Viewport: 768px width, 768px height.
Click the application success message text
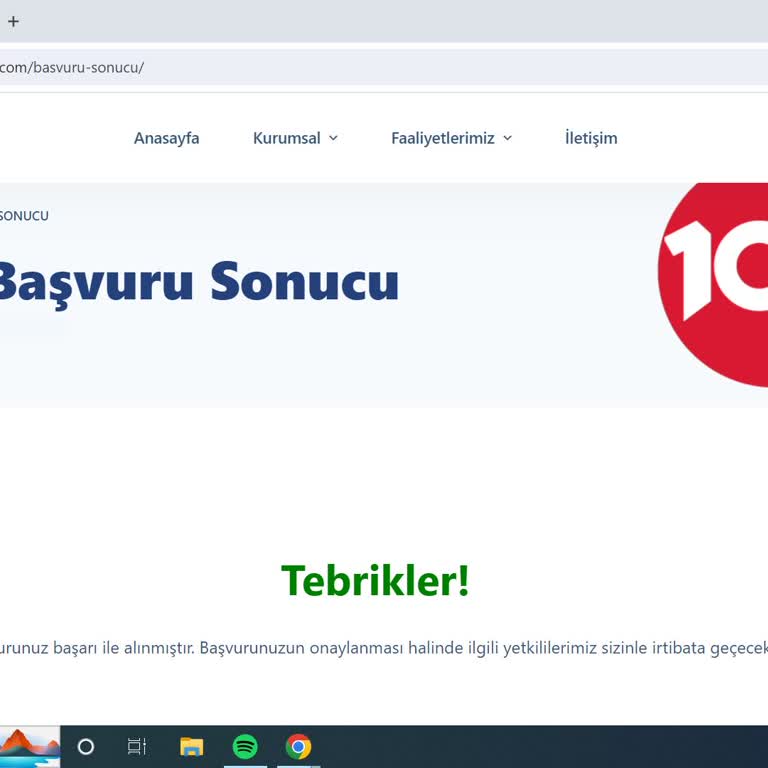click(x=384, y=648)
